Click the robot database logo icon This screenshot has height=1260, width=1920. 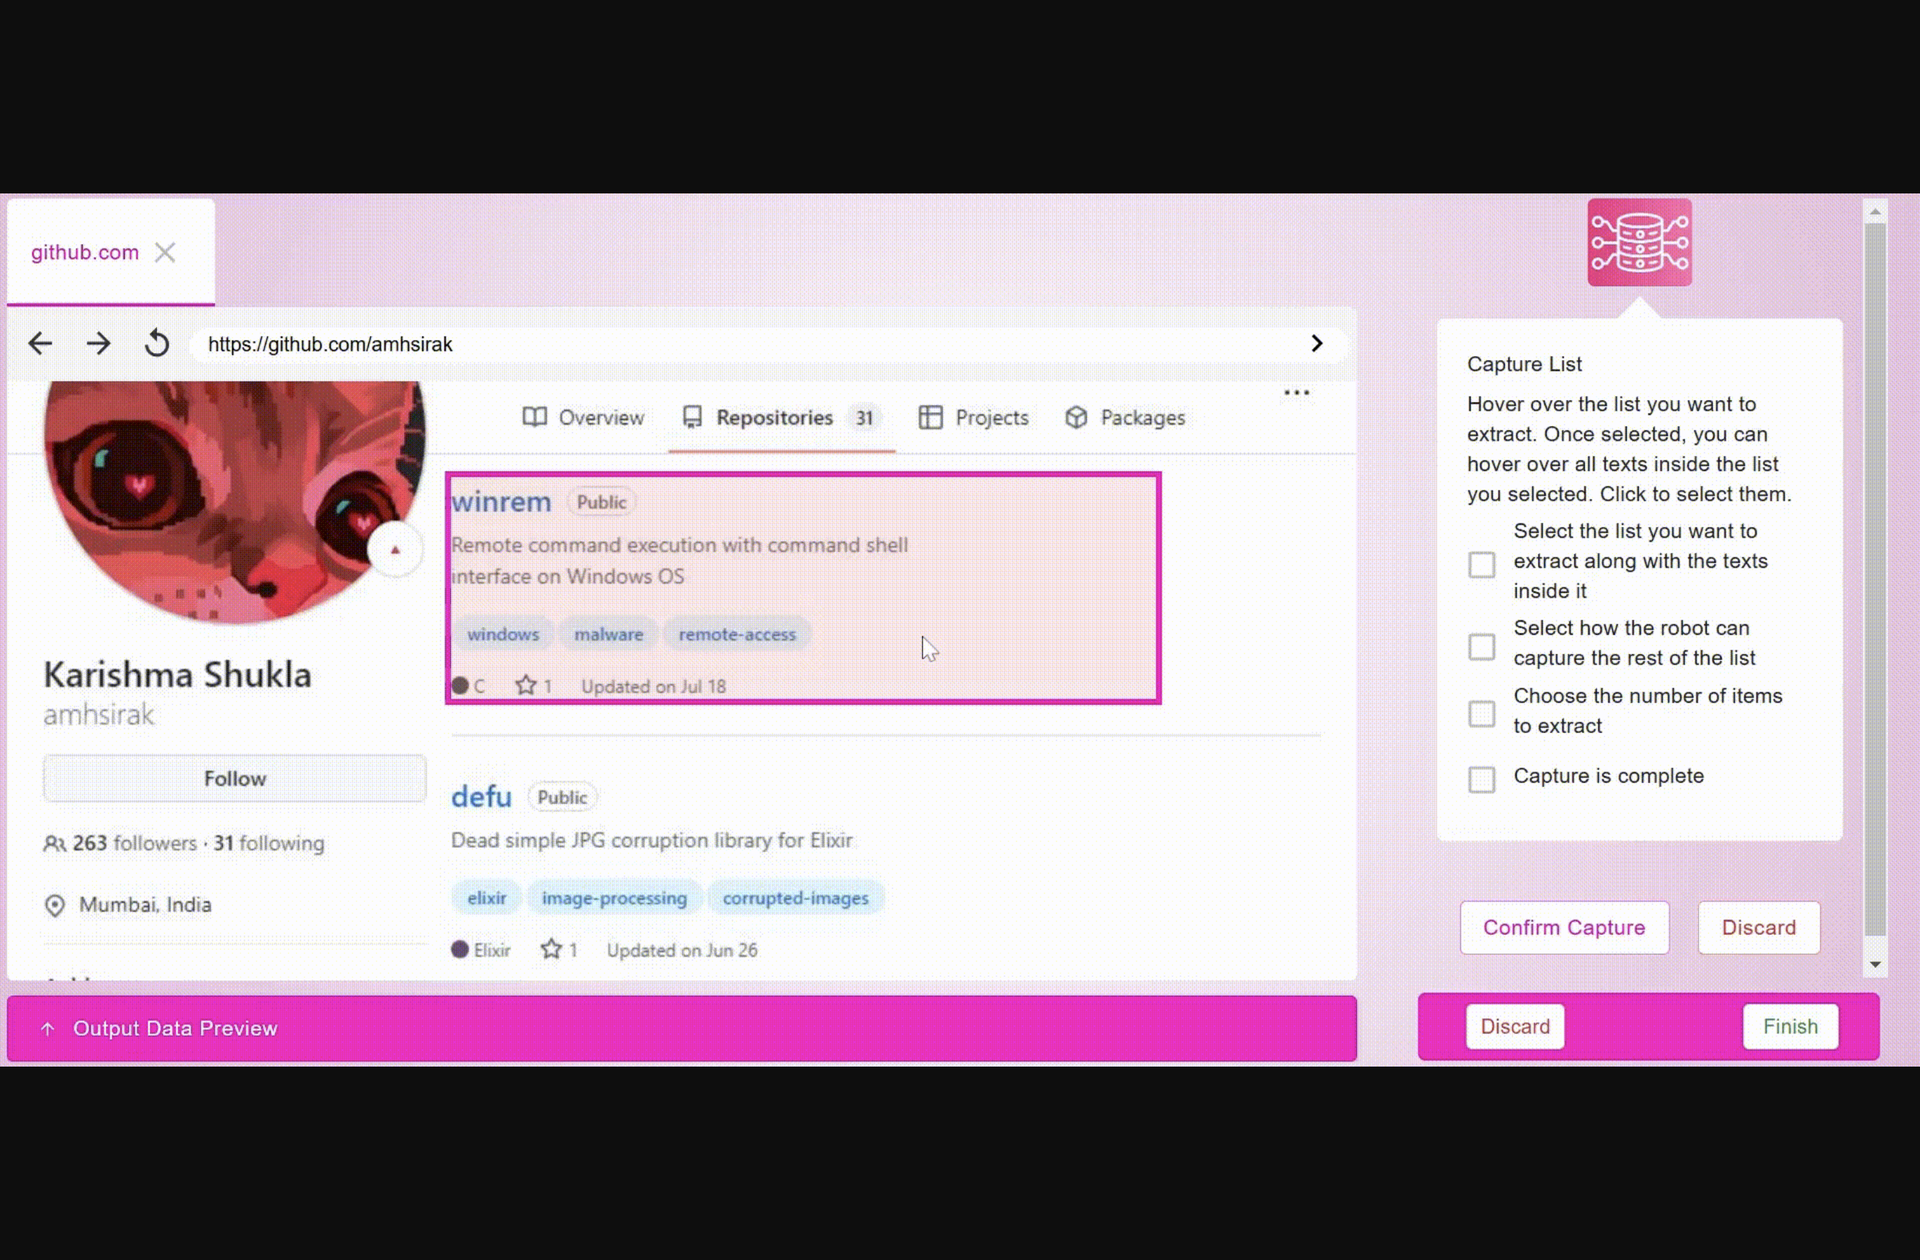click(x=1639, y=242)
